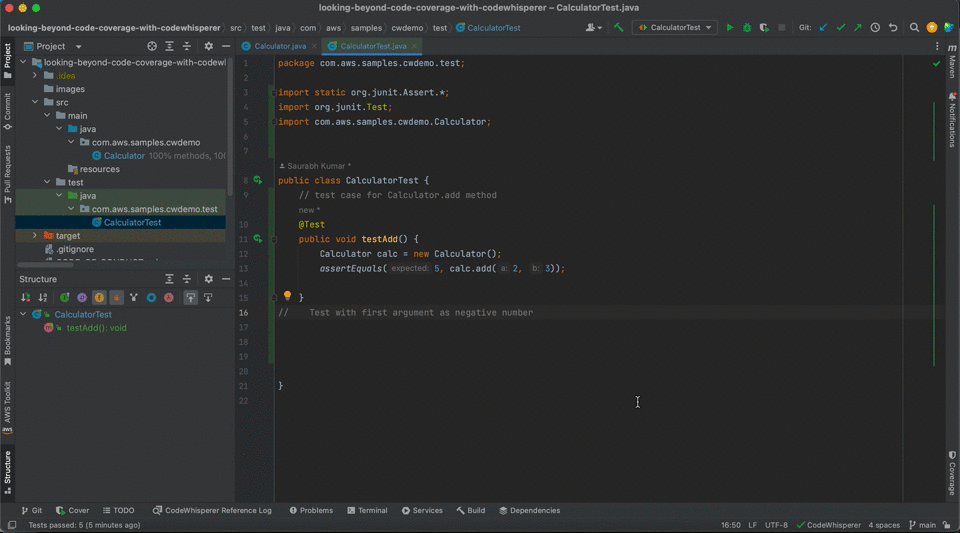
Task: Click CodeWhisperer status bar widget
Action: (828, 525)
